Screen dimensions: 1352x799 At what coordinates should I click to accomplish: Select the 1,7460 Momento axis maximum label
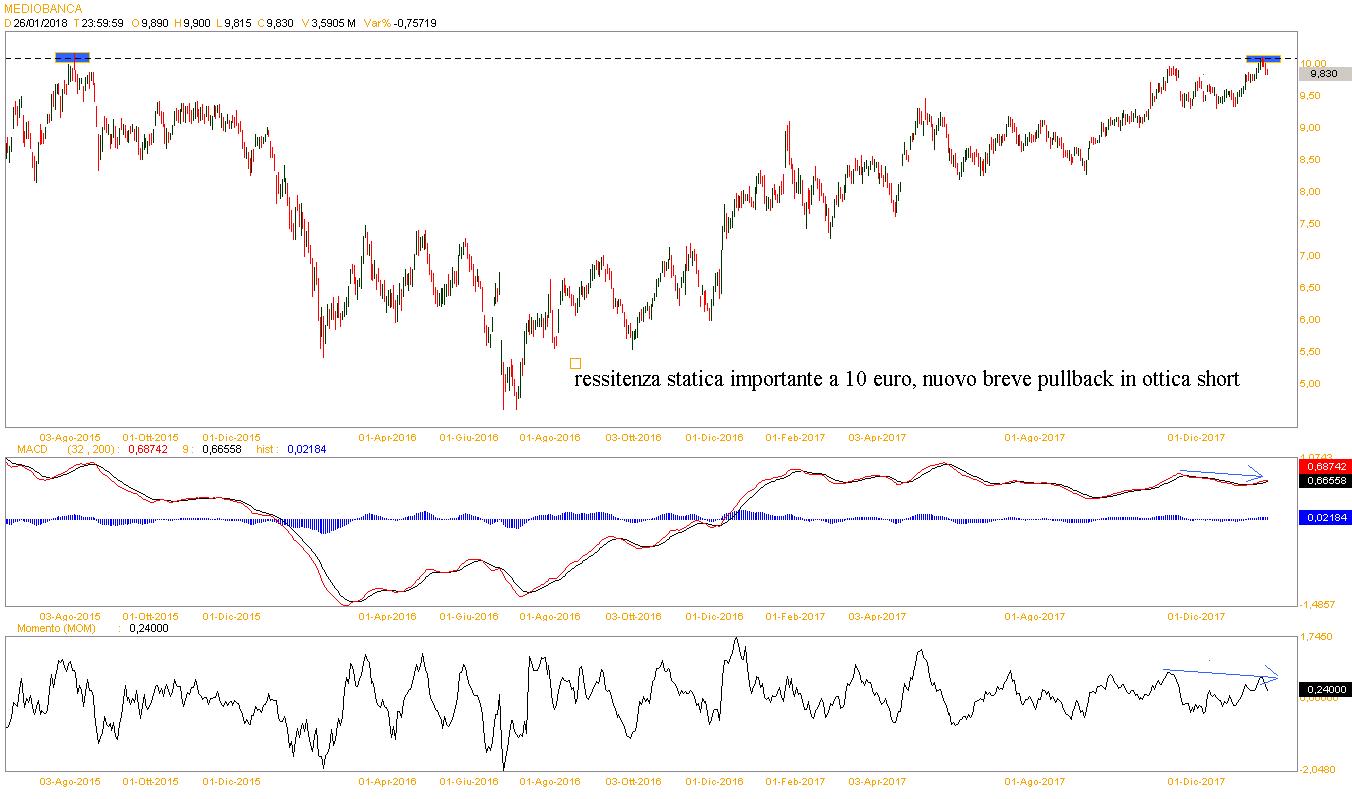[x=1315, y=636]
